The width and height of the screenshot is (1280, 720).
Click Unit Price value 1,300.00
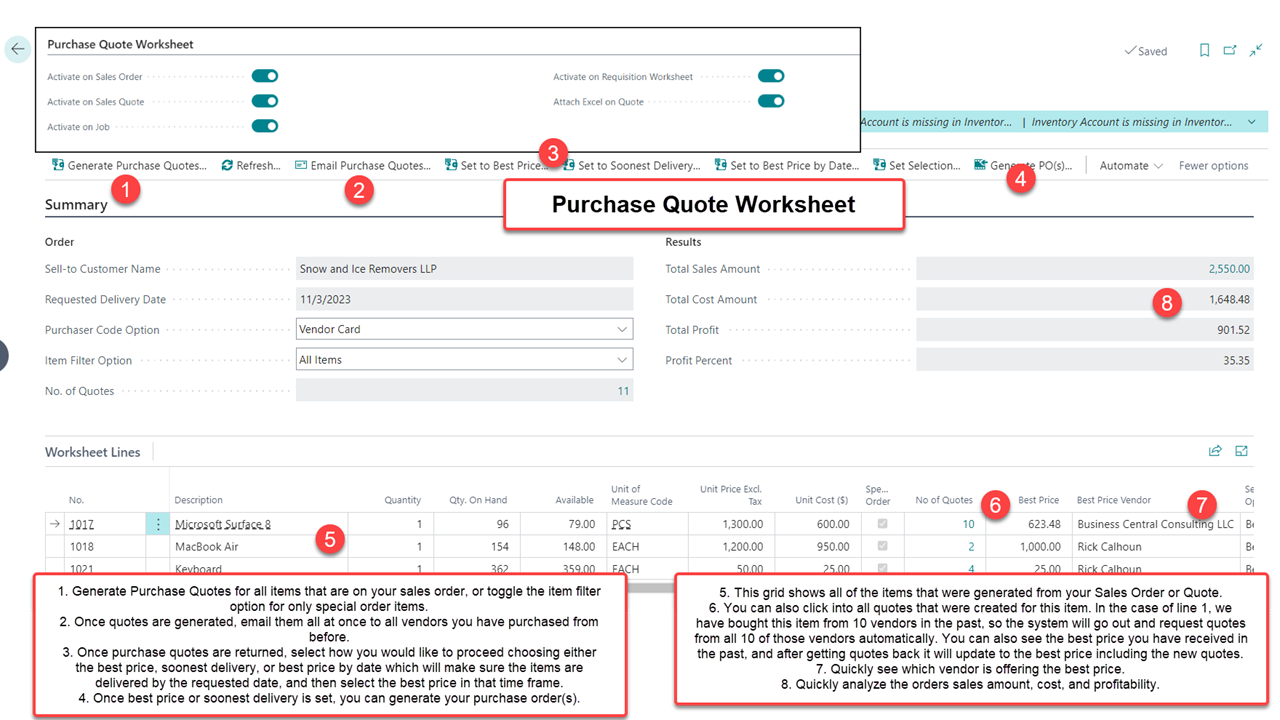741,524
